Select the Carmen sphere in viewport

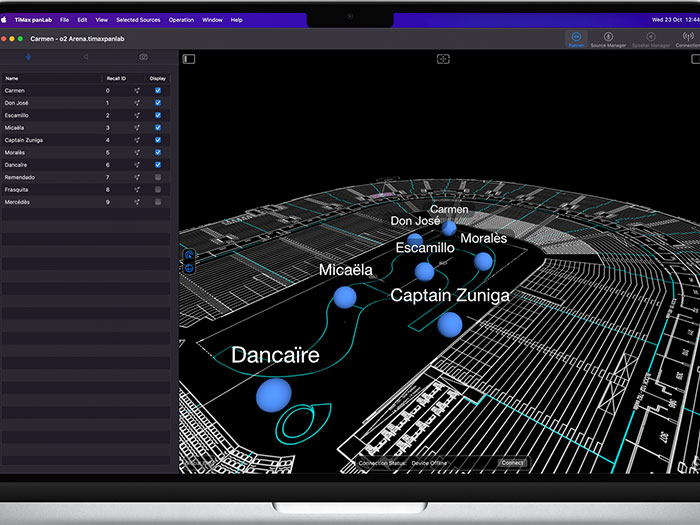point(449,228)
